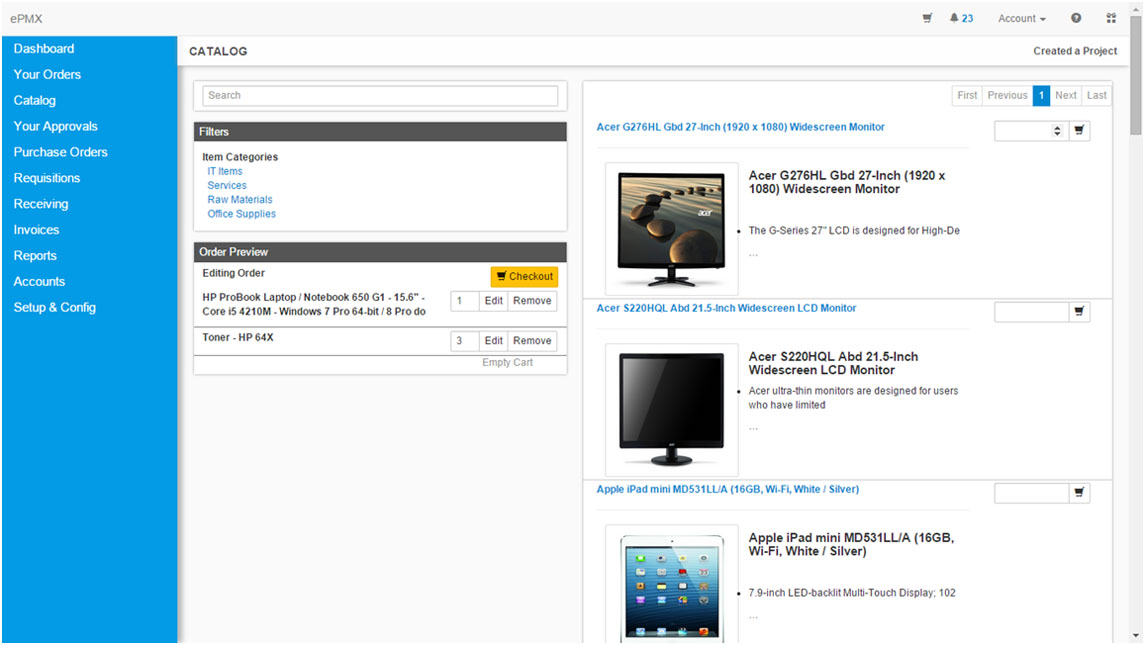This screenshot has height=645, width=1145.
Task: Filter by Office Supplies category
Action: click(242, 214)
